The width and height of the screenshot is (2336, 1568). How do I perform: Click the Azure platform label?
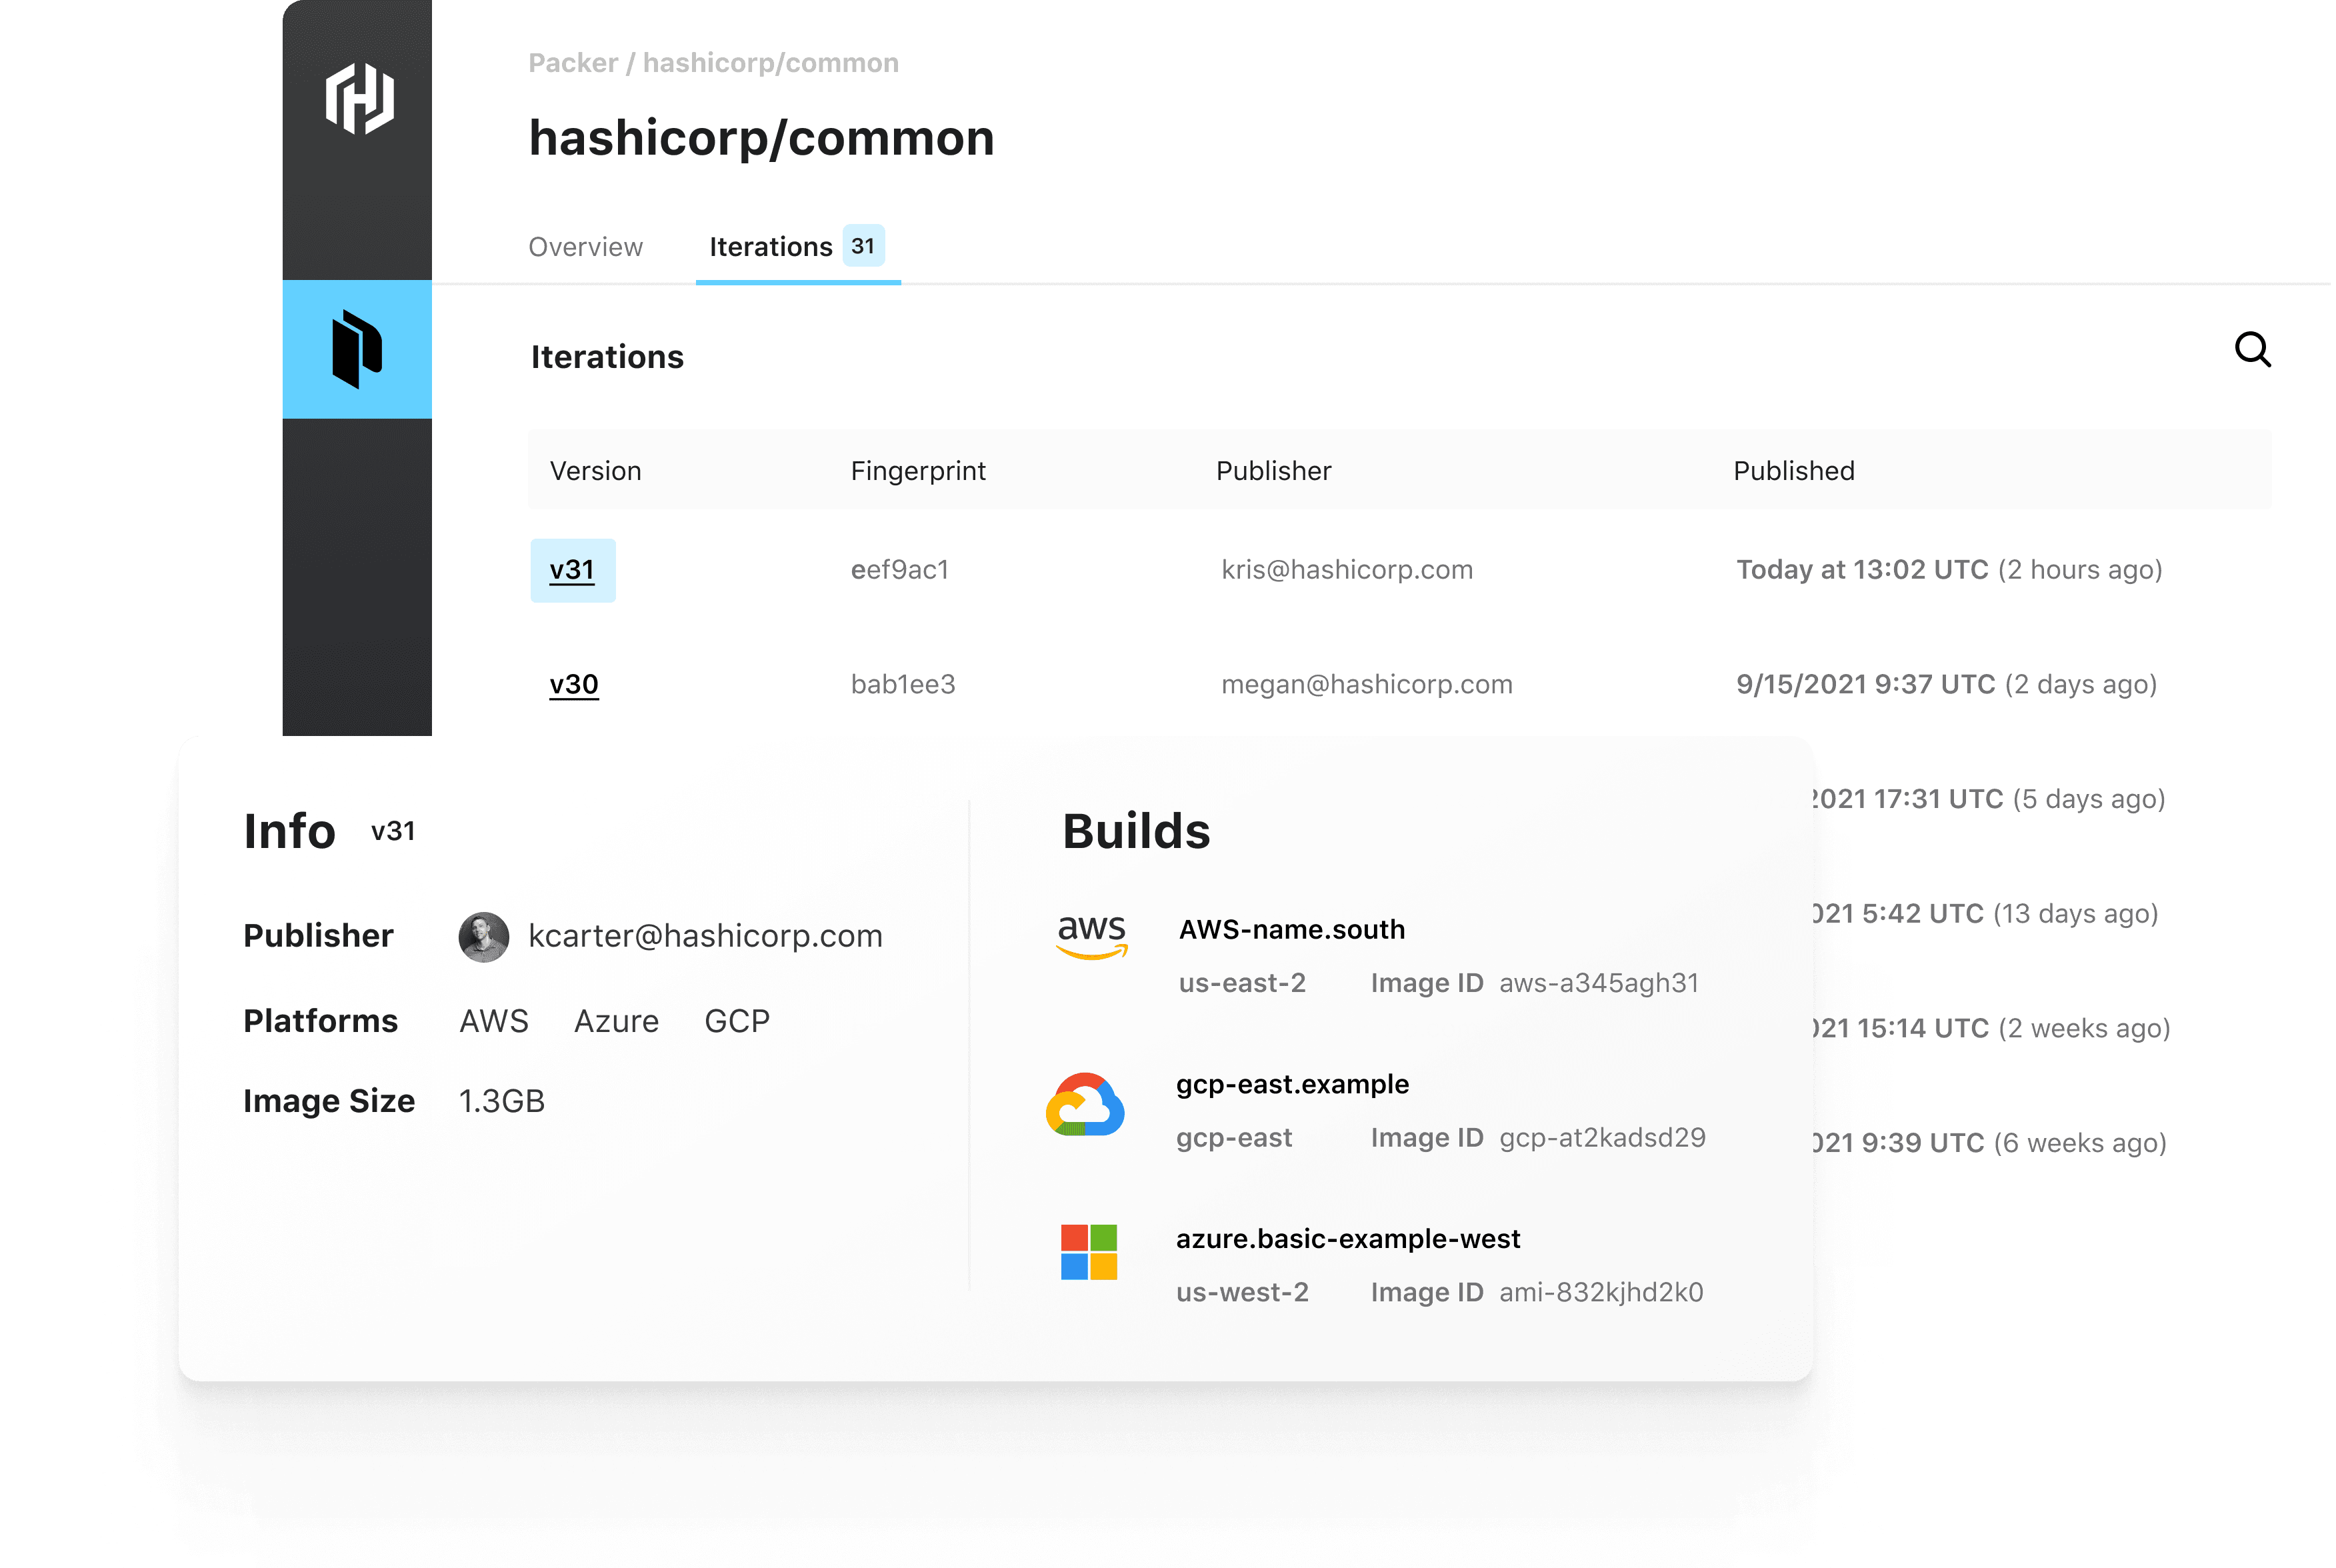[617, 1022]
